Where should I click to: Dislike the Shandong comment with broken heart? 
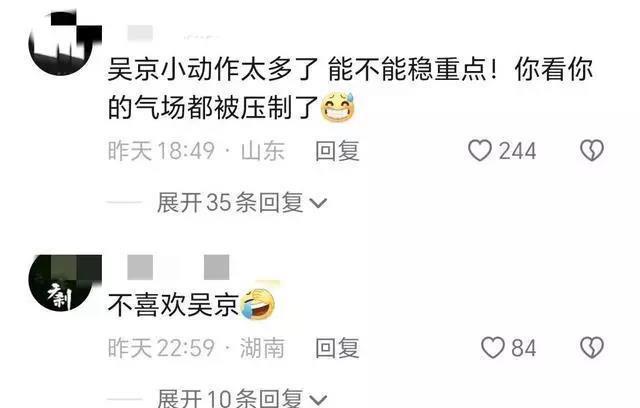pyautogui.click(x=592, y=151)
